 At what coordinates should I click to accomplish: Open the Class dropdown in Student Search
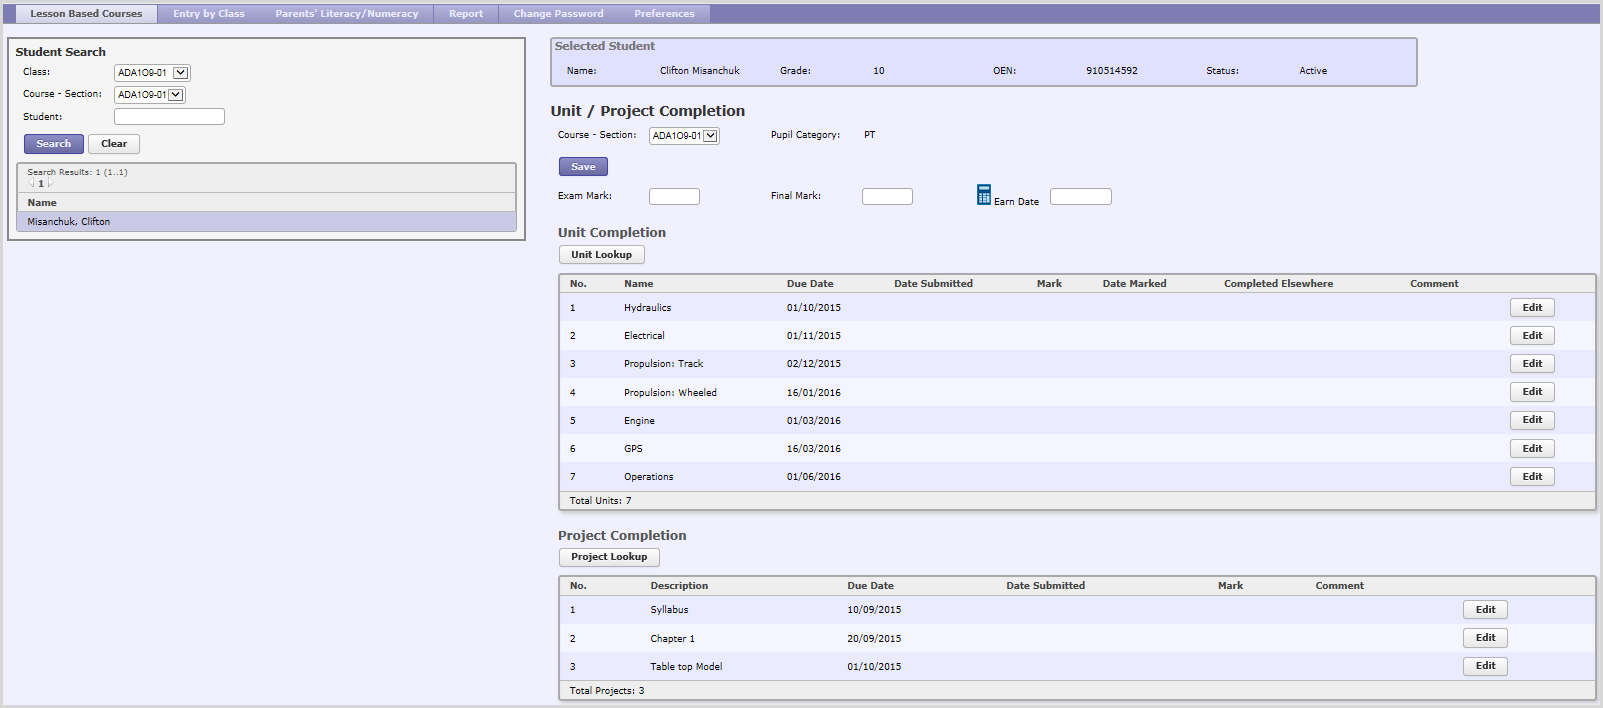pyautogui.click(x=180, y=73)
